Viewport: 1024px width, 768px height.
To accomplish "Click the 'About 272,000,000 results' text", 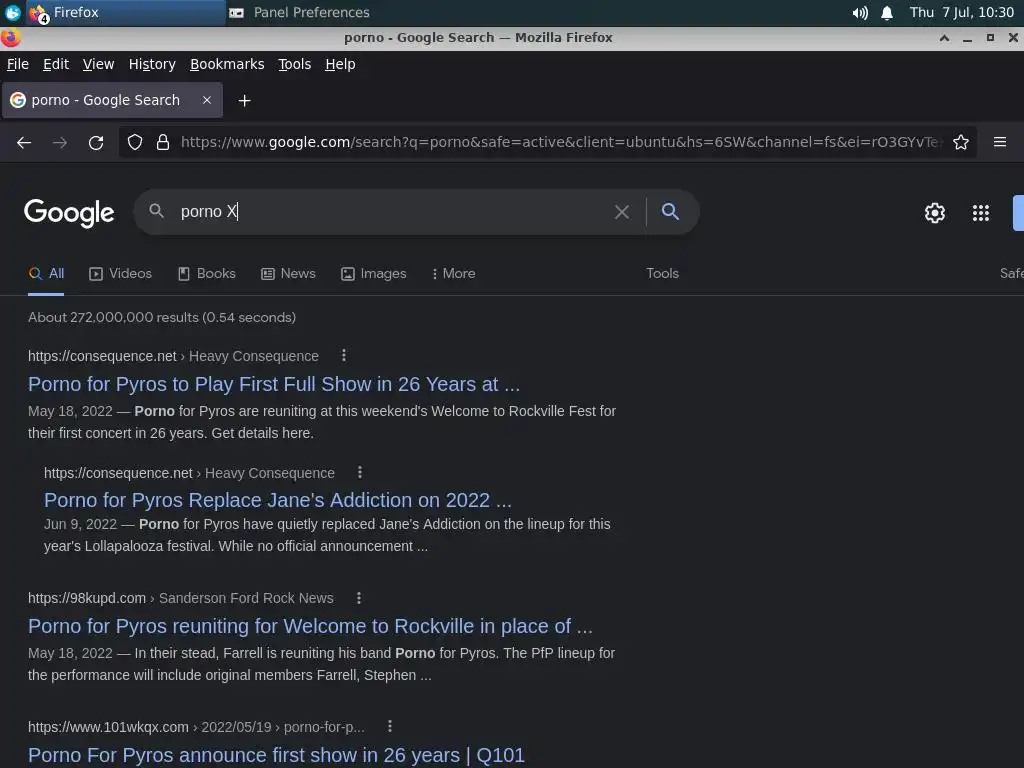I will (x=162, y=317).
